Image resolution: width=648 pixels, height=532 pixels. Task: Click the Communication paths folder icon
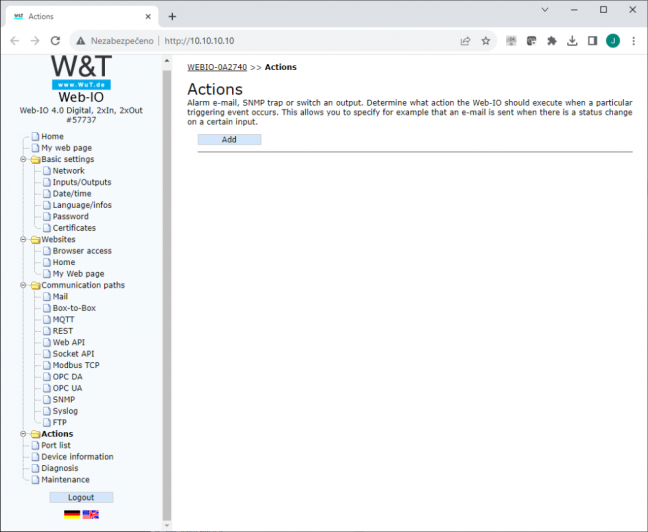tap(36, 285)
